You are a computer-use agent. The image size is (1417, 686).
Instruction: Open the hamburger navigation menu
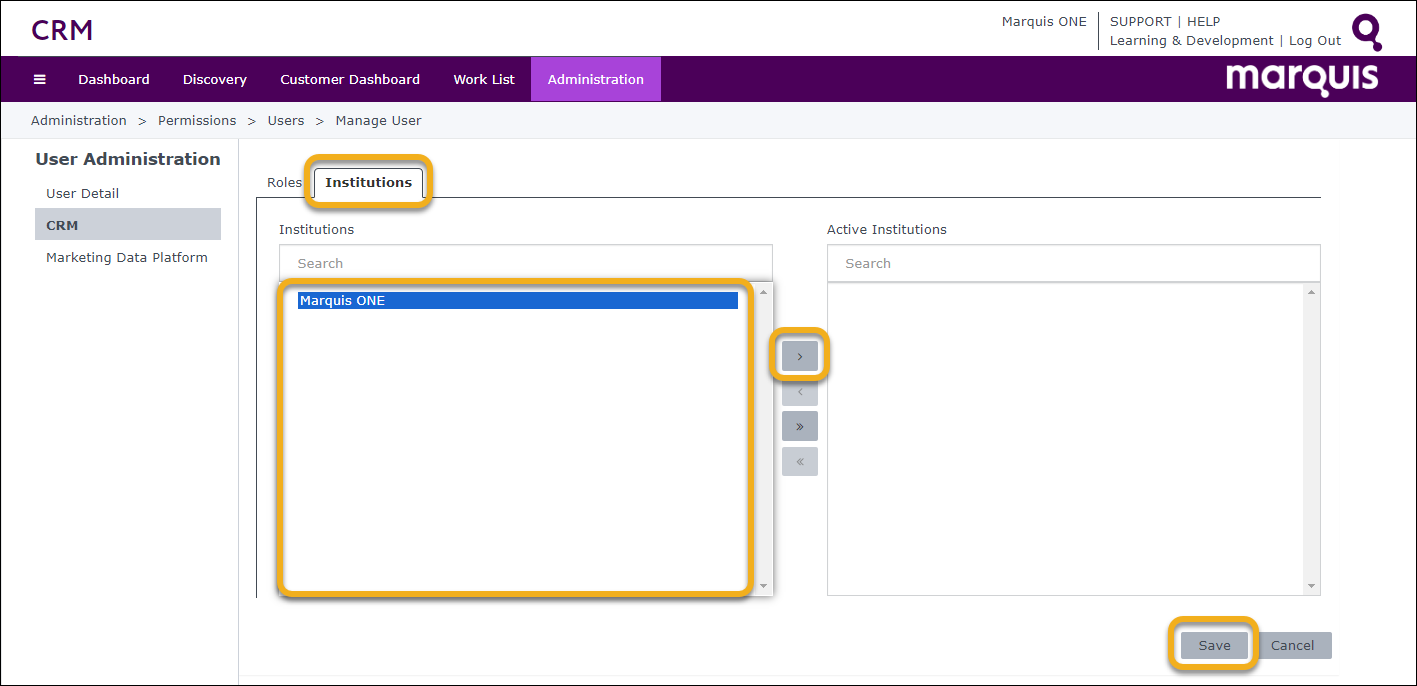40,79
